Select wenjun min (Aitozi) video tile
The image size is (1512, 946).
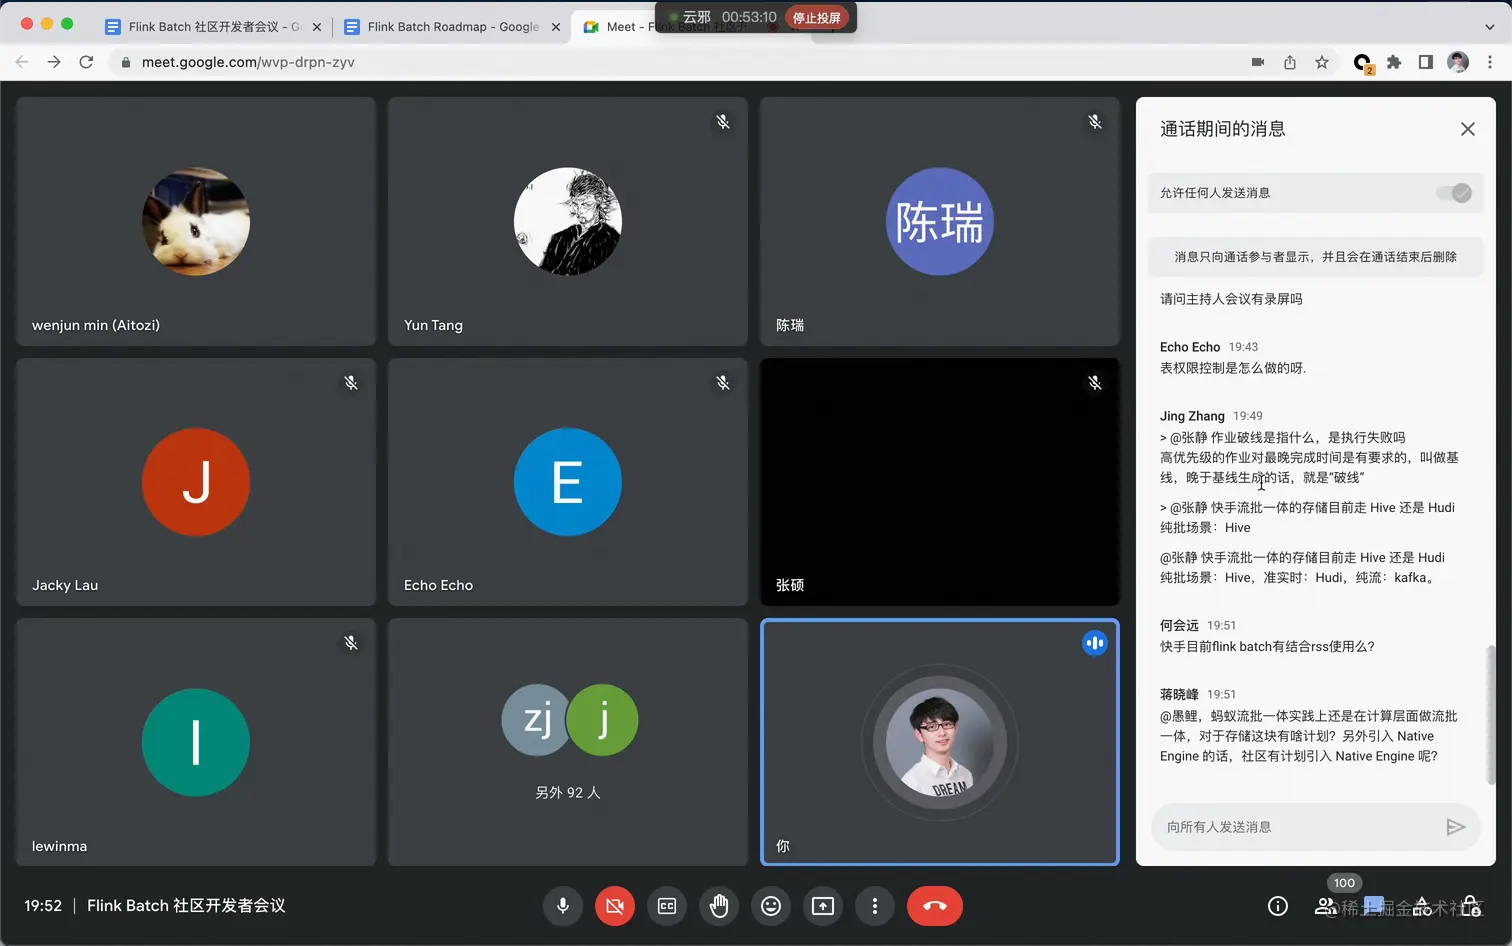pos(196,221)
